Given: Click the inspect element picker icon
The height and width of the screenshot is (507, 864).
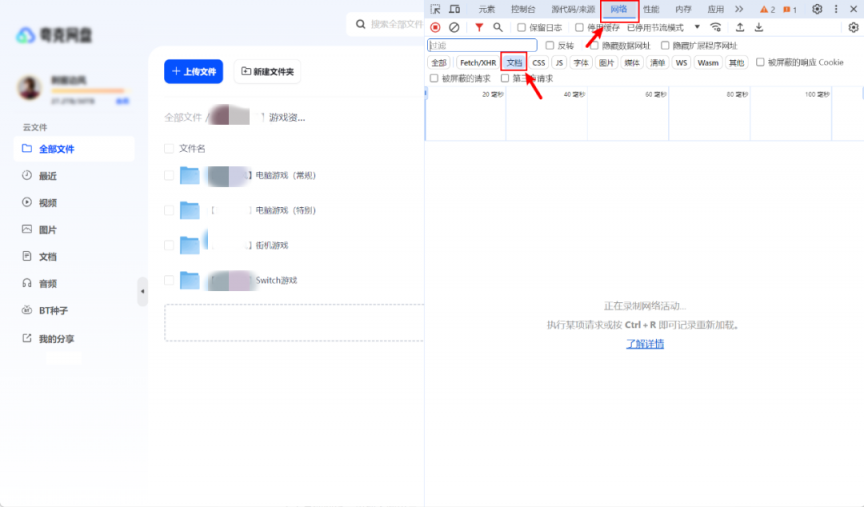Looking at the screenshot, I should pos(436,9).
